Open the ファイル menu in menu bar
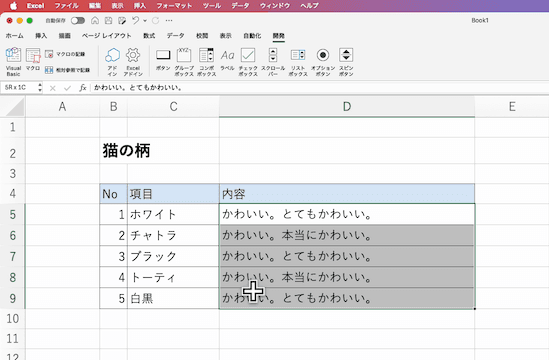 67,6
